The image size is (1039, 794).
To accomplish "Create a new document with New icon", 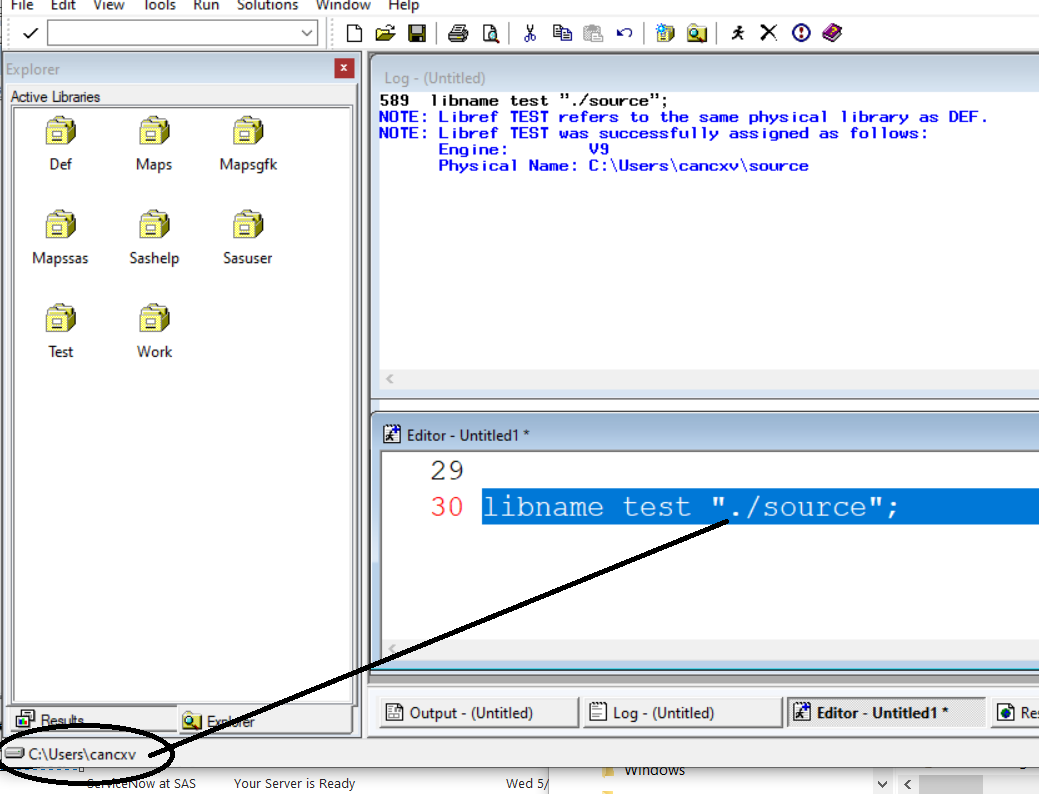I will pos(354,33).
